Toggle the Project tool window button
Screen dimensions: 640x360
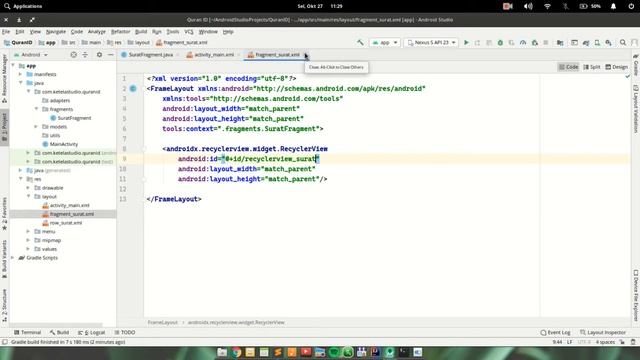pyautogui.click(x=4, y=128)
